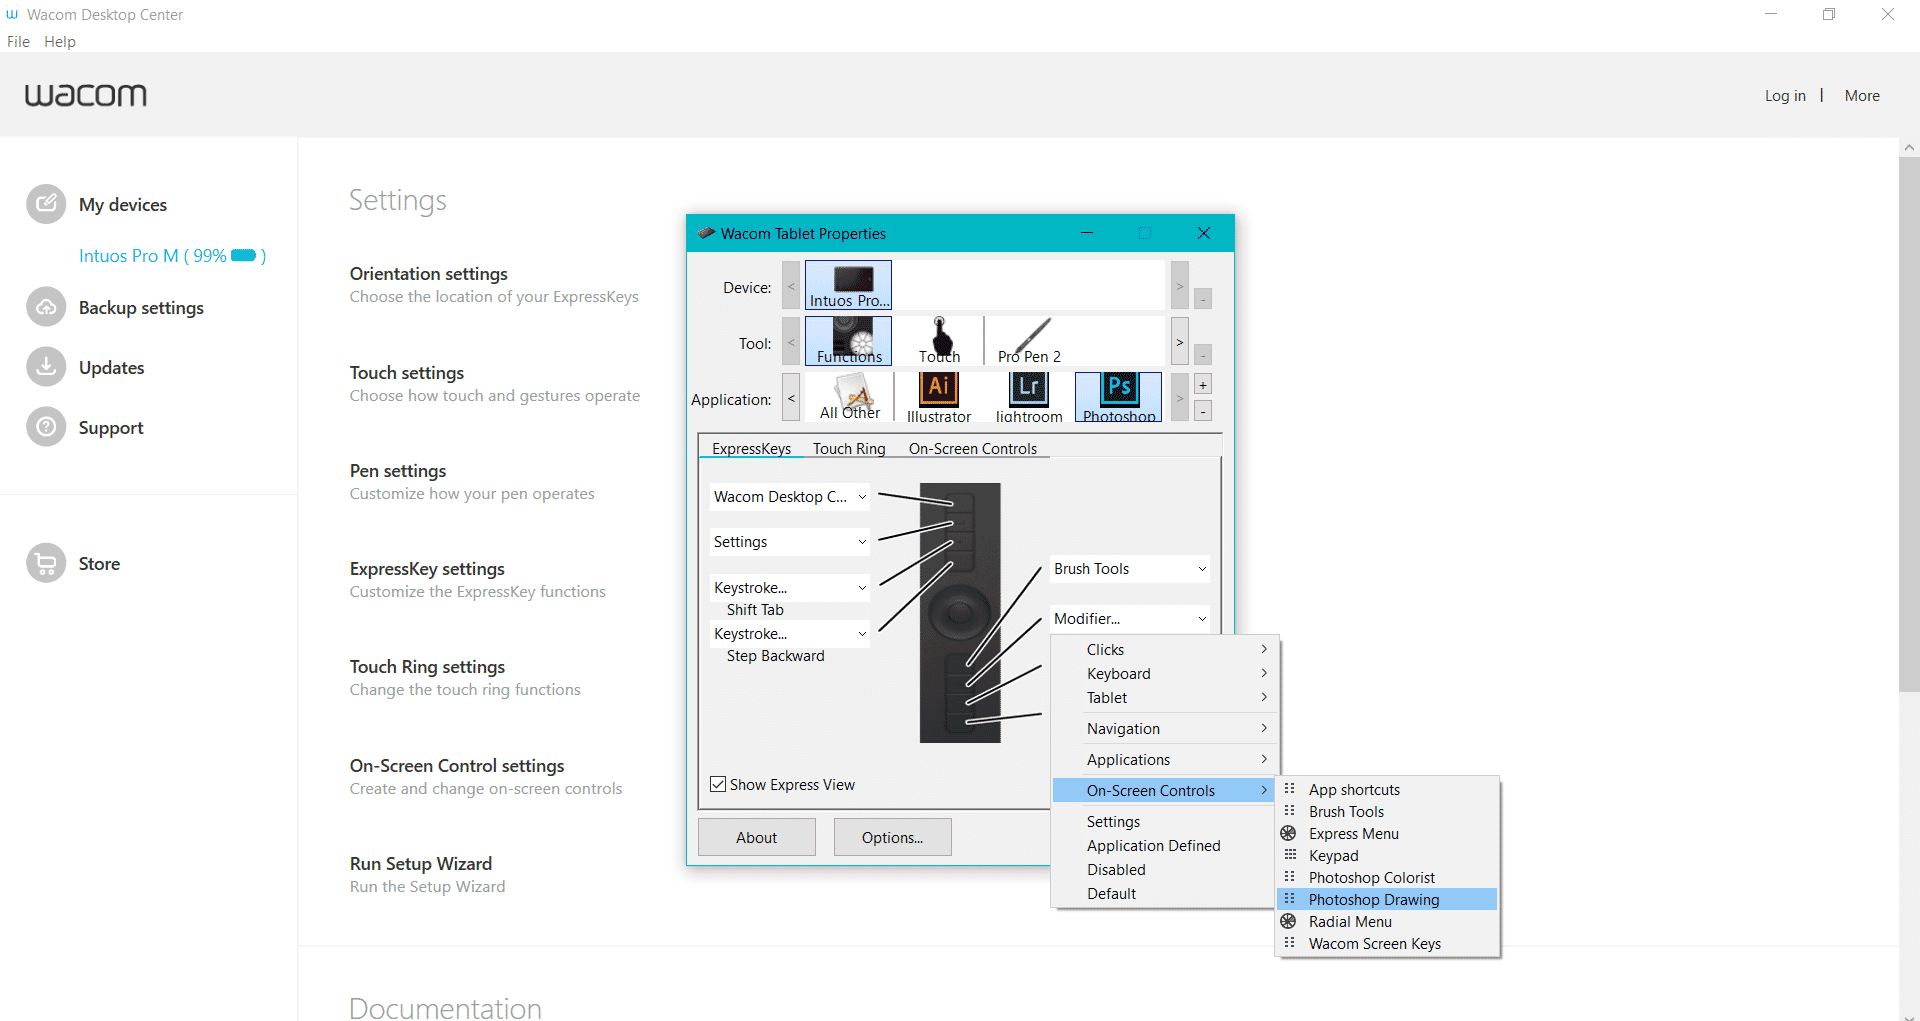Switch to the ExpressKeys tab
1920x1021 pixels.
point(751,449)
